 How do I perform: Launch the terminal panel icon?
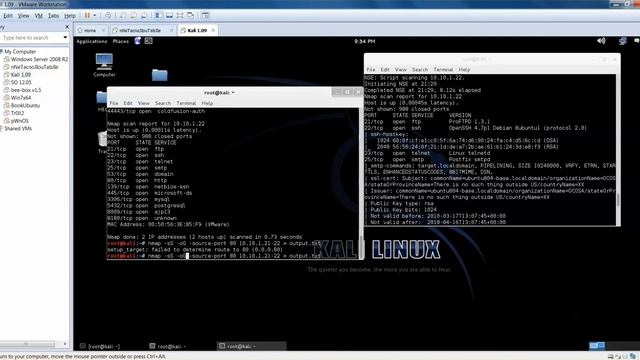coord(149,41)
